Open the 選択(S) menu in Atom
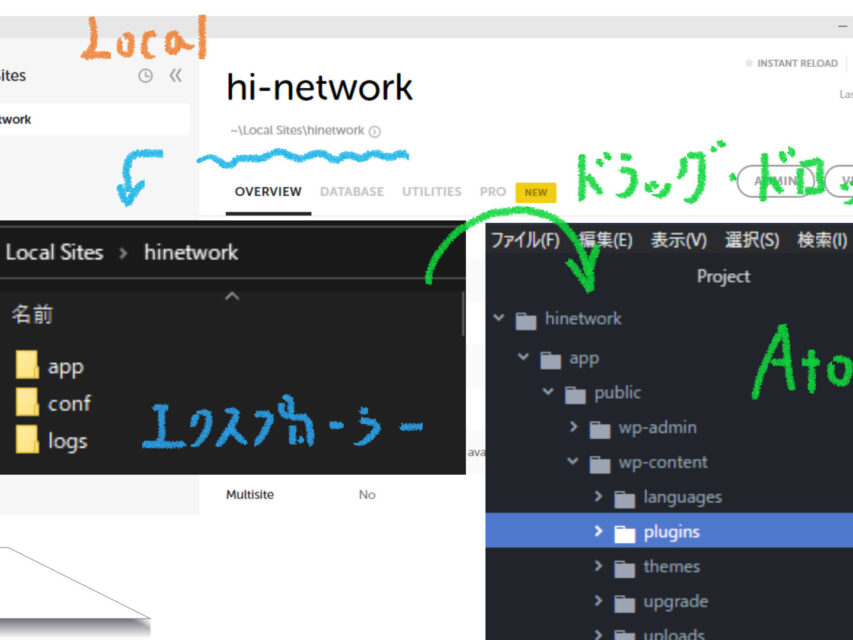Viewport: 853px width, 640px height. 752,240
